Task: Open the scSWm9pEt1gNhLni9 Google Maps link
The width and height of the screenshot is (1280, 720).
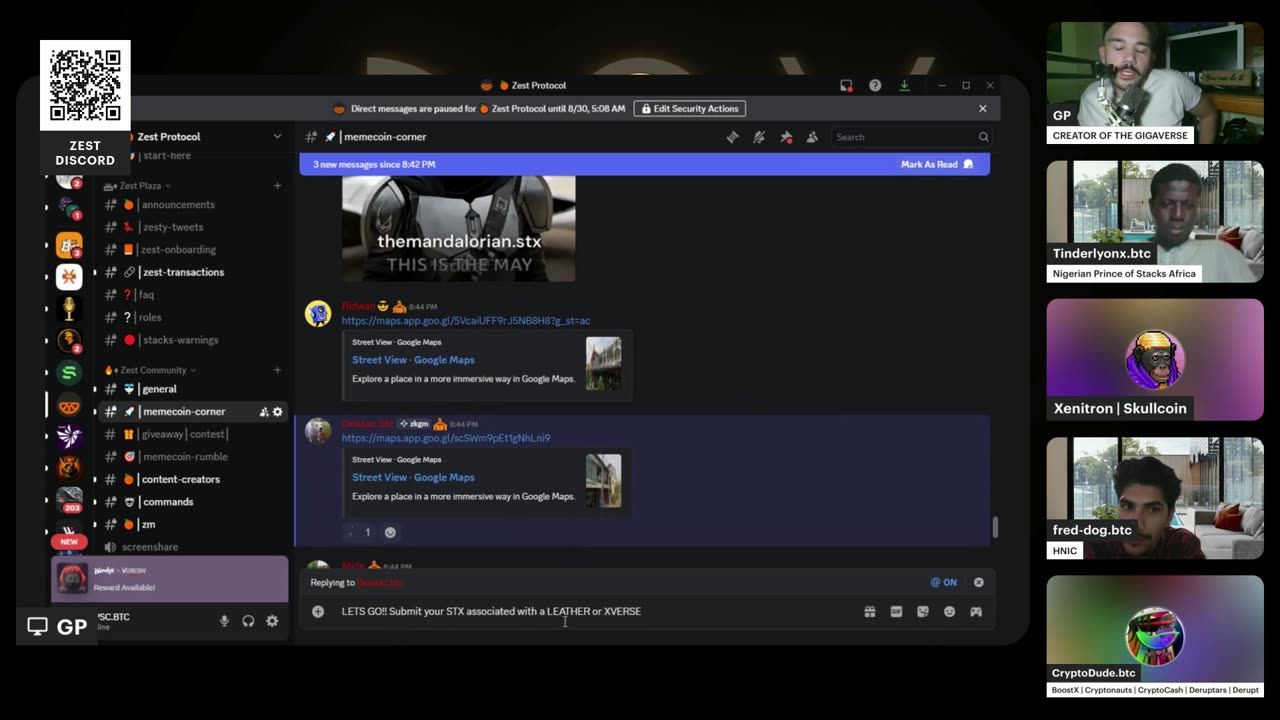Action: click(x=446, y=438)
